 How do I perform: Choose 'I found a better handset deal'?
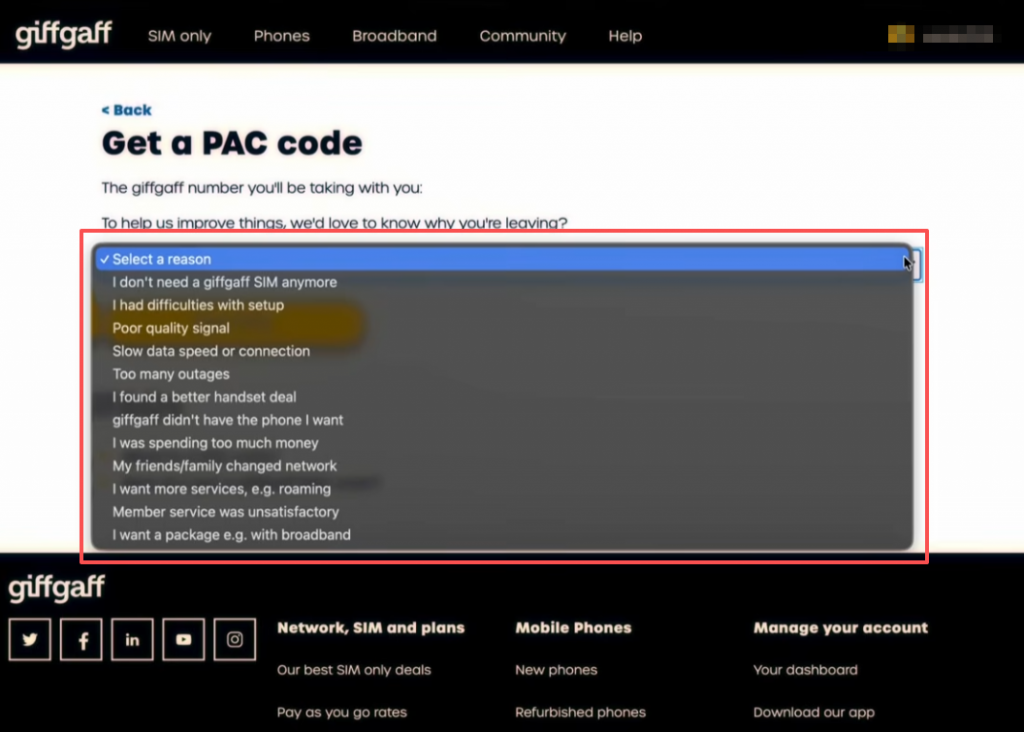pyautogui.click(x=502, y=396)
